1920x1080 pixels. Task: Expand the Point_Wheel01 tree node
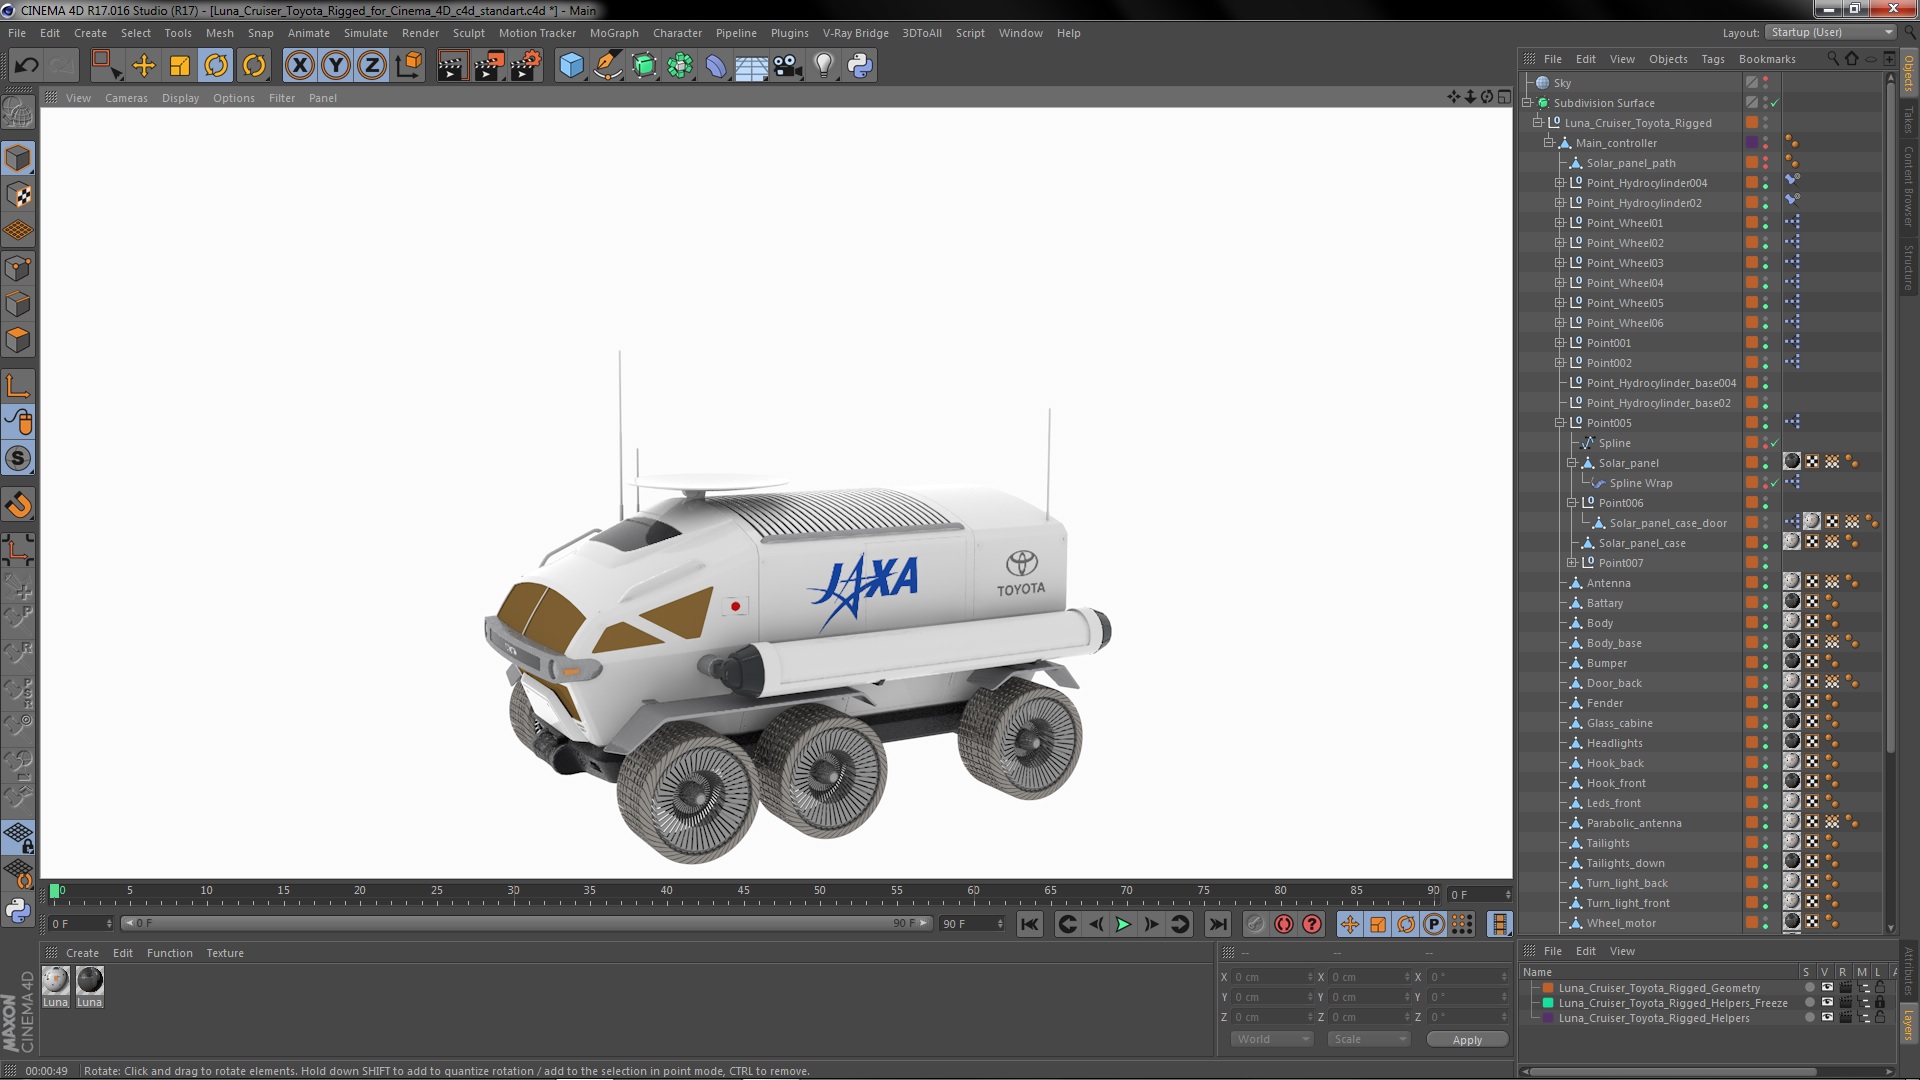[1559, 223]
